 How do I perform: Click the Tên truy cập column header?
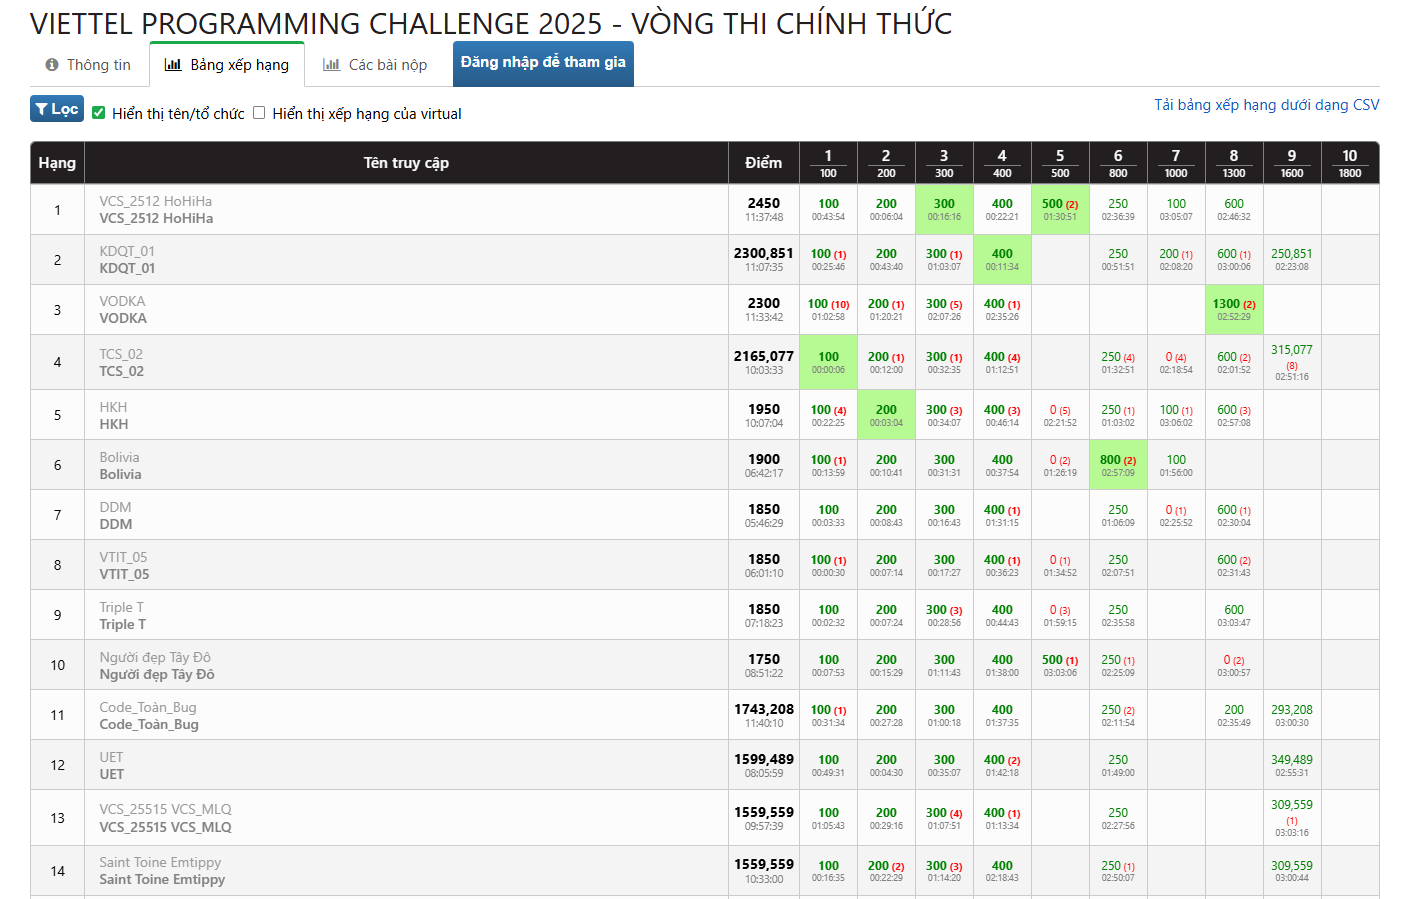406,163
